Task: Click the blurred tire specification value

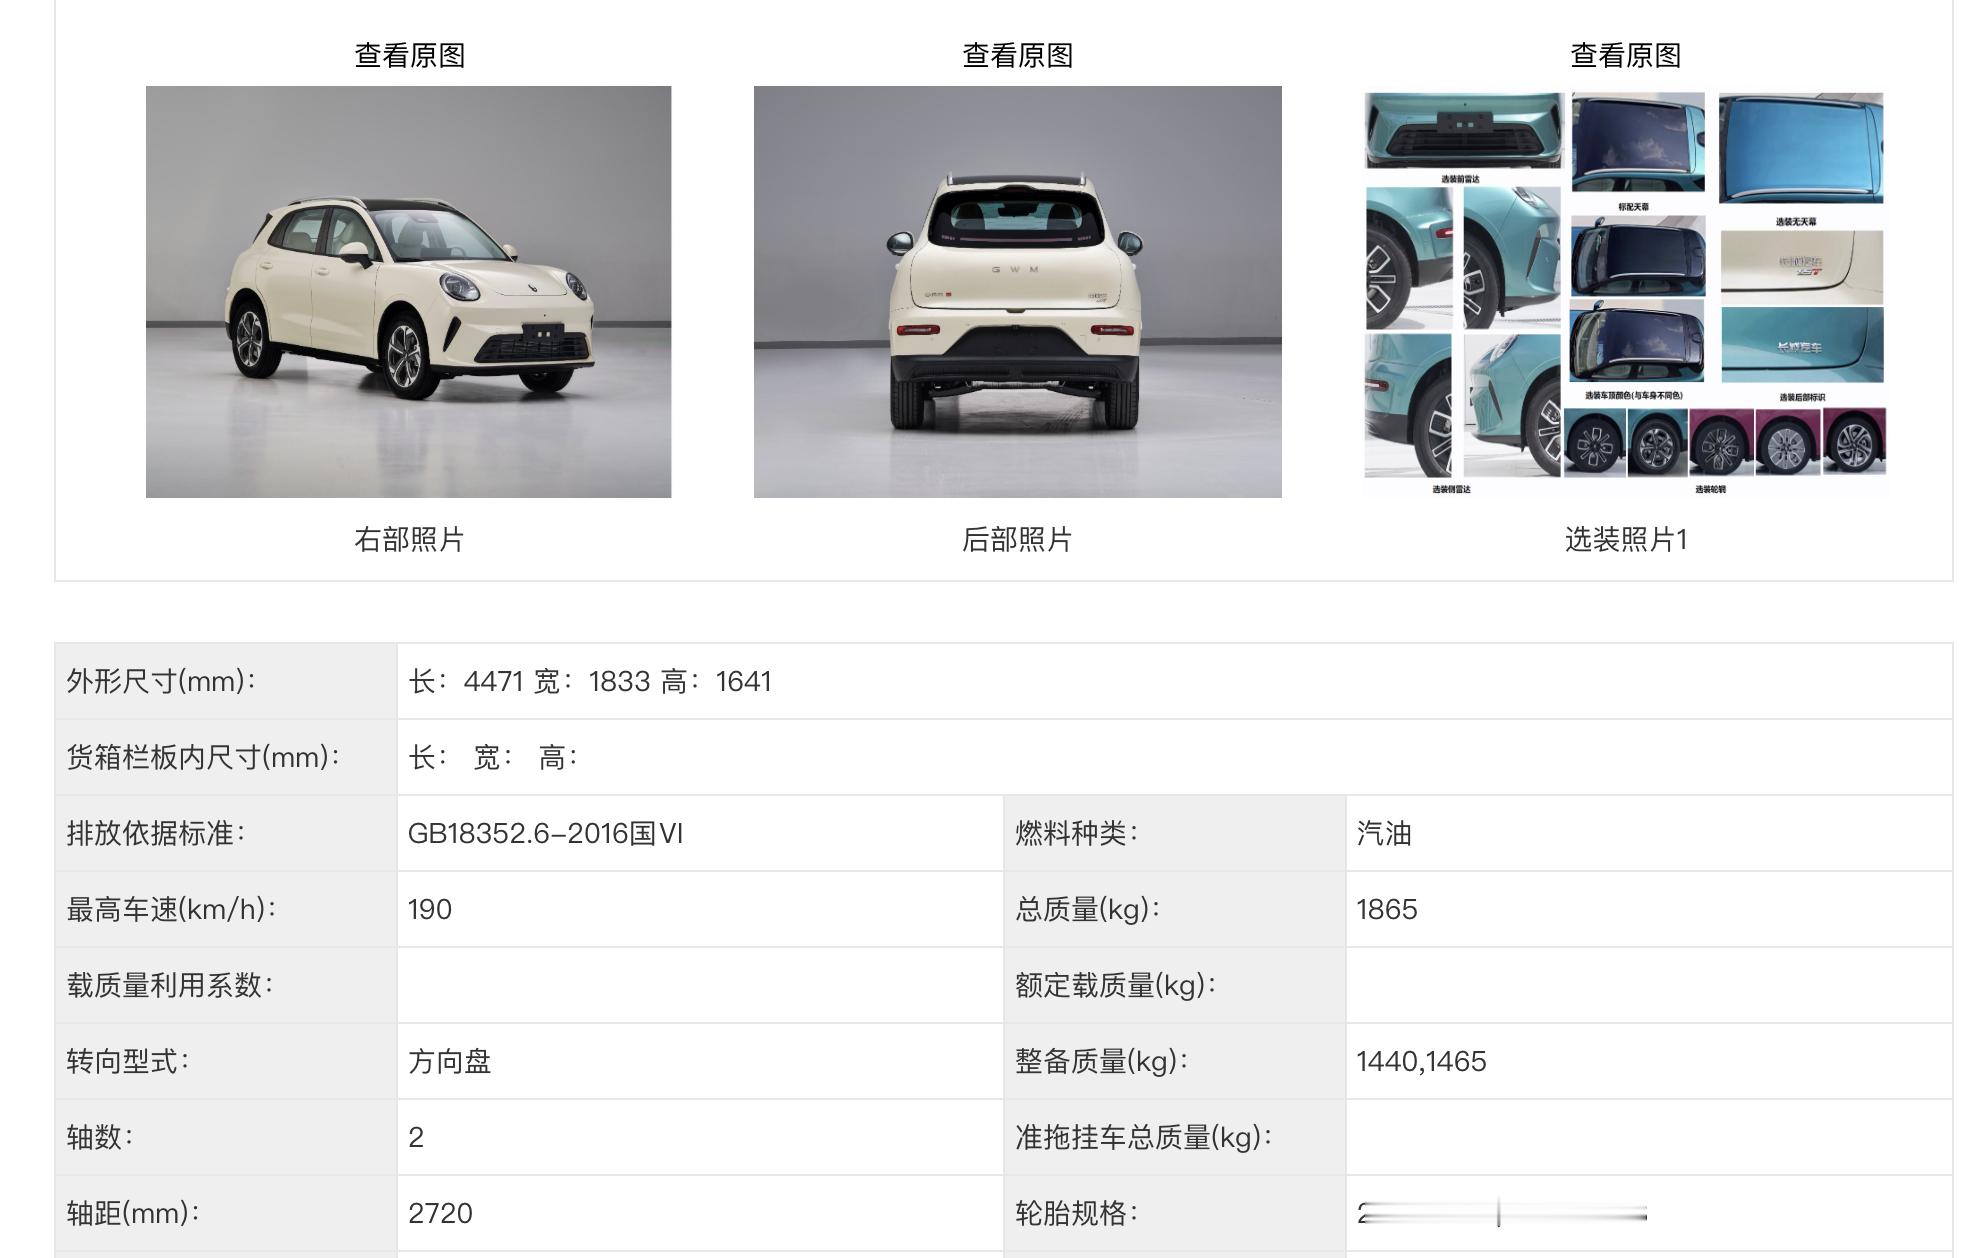Action: coord(1501,1214)
